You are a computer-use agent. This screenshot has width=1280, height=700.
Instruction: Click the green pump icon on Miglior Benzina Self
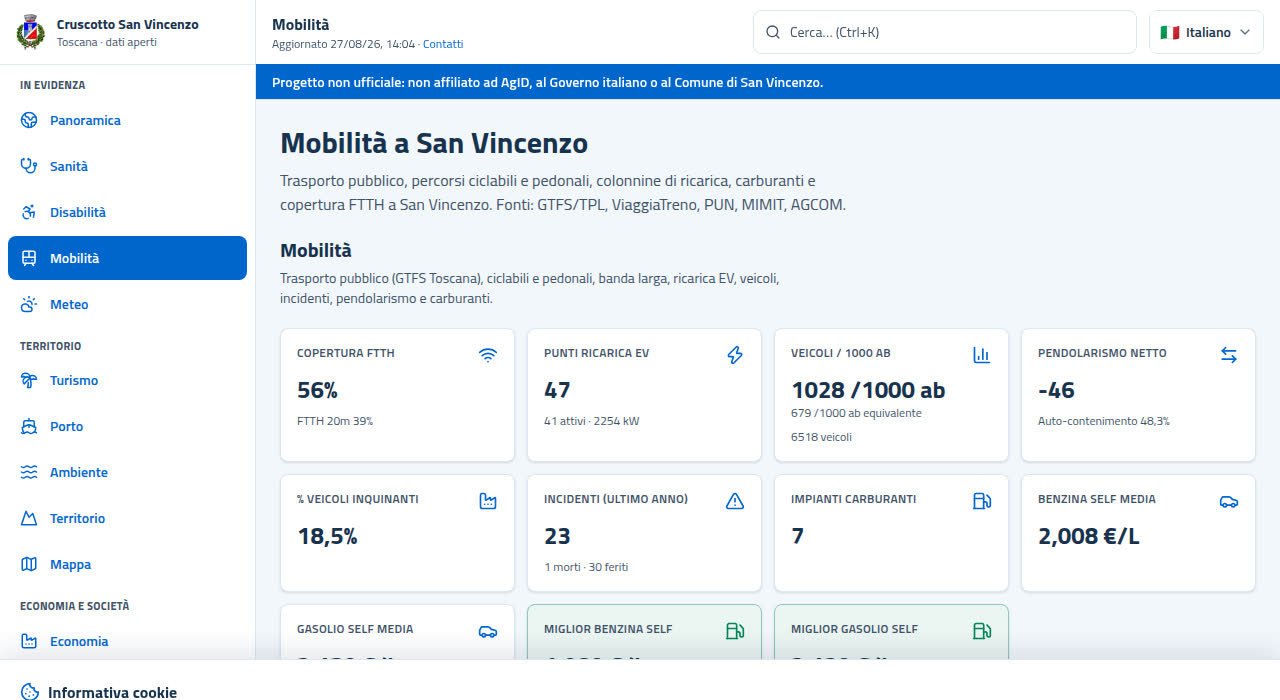point(735,631)
